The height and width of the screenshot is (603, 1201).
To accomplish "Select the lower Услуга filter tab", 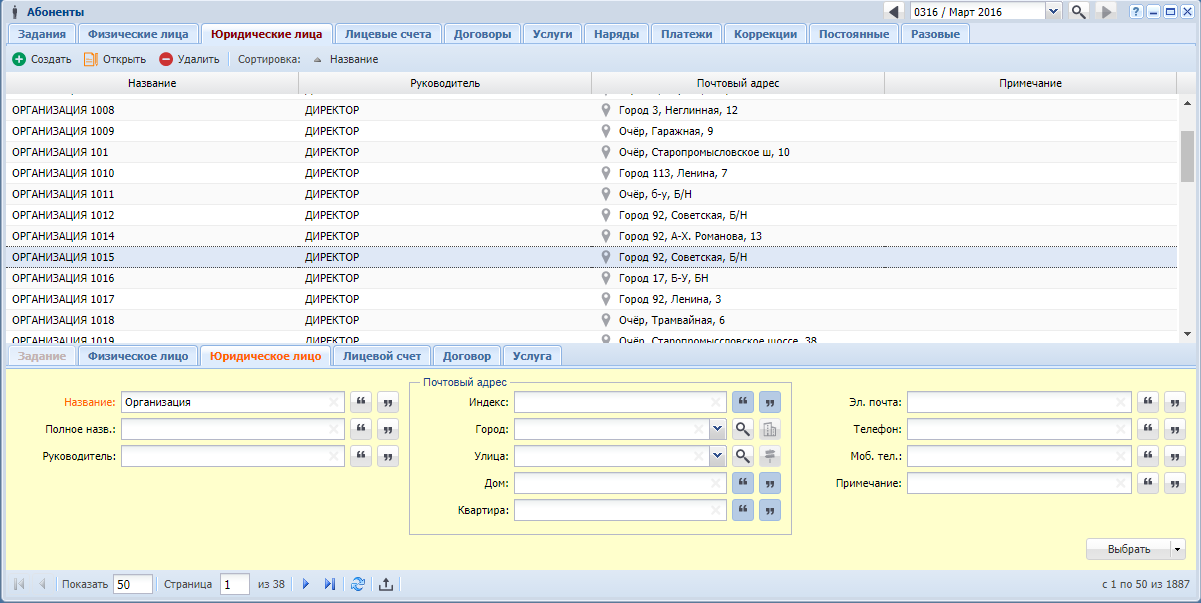I will tap(533, 355).
